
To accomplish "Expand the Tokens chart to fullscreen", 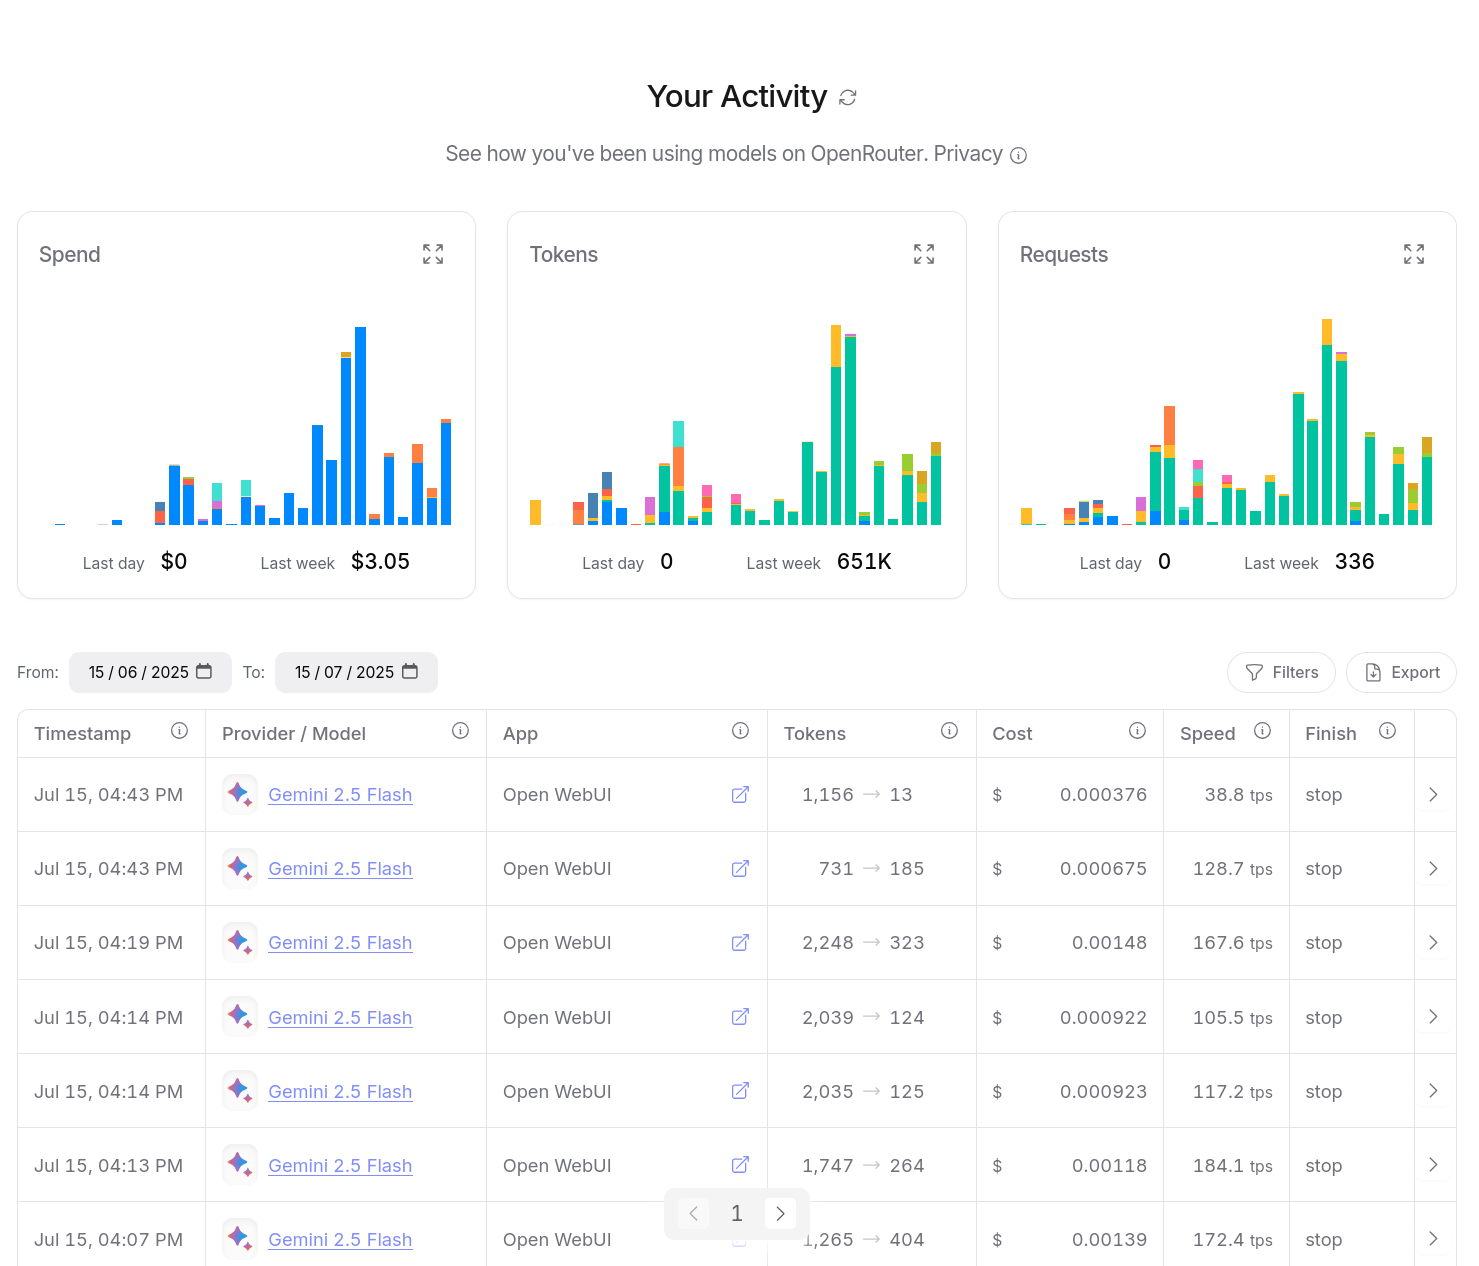I will (924, 254).
